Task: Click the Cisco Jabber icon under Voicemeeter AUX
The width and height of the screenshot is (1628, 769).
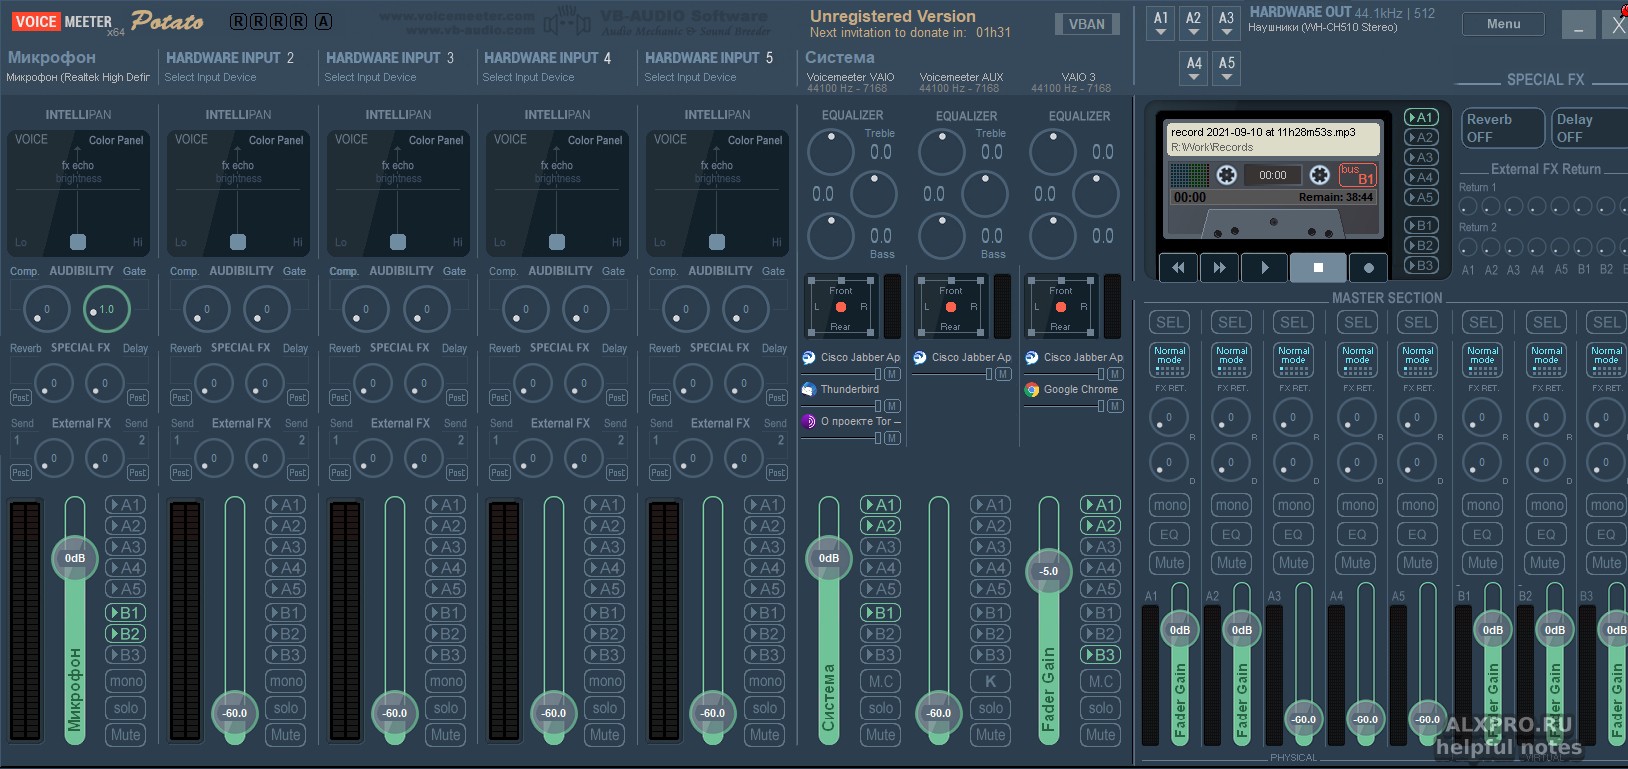Action: (920, 357)
